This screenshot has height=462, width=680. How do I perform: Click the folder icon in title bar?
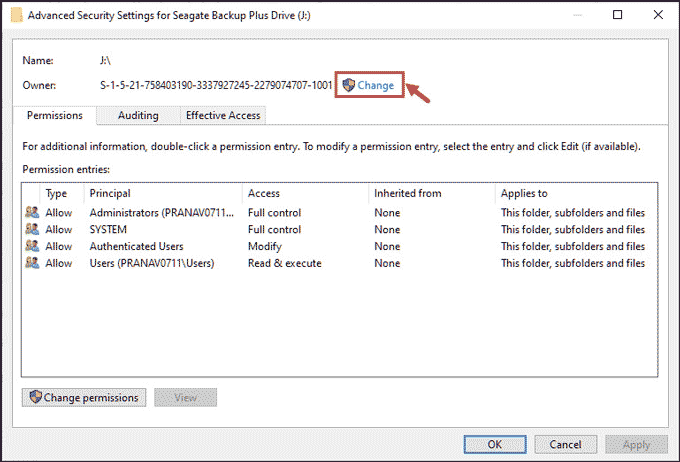point(16,15)
